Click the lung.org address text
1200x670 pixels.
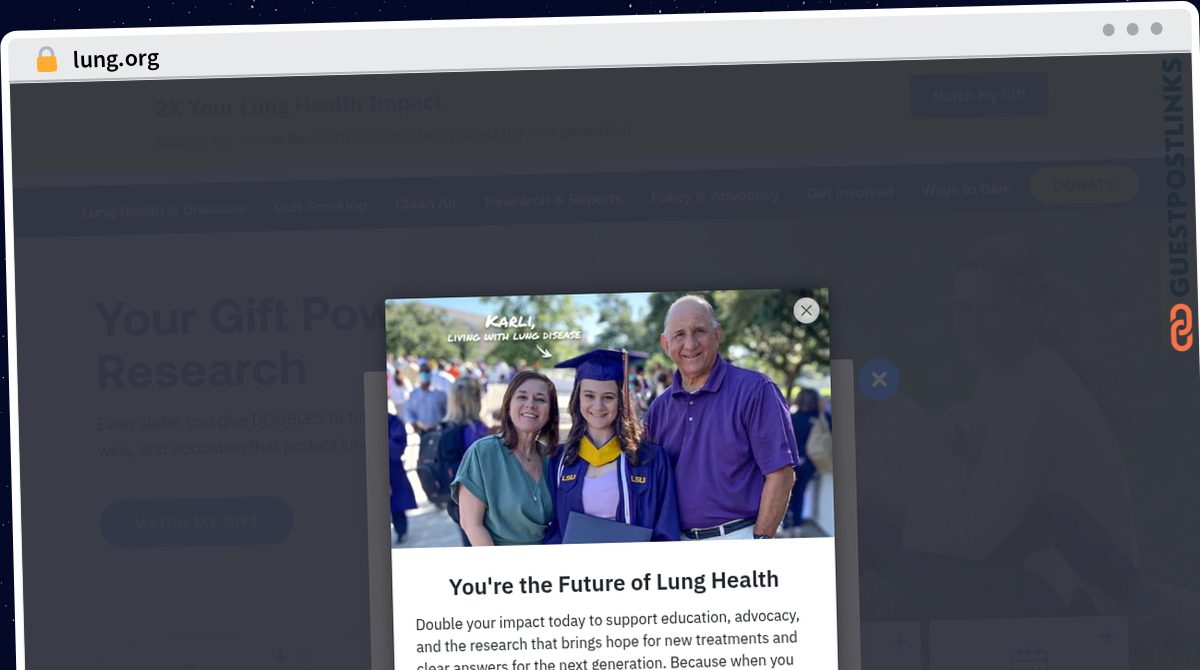116,60
